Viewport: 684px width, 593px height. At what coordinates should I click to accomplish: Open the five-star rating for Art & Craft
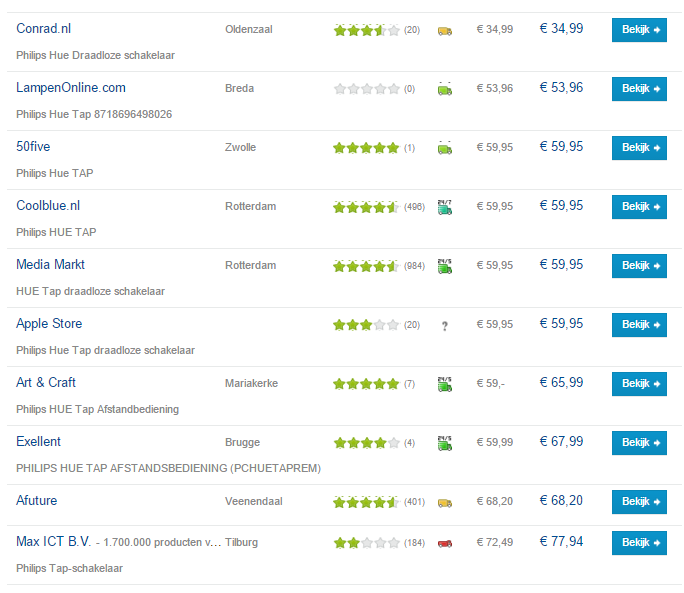(366, 384)
